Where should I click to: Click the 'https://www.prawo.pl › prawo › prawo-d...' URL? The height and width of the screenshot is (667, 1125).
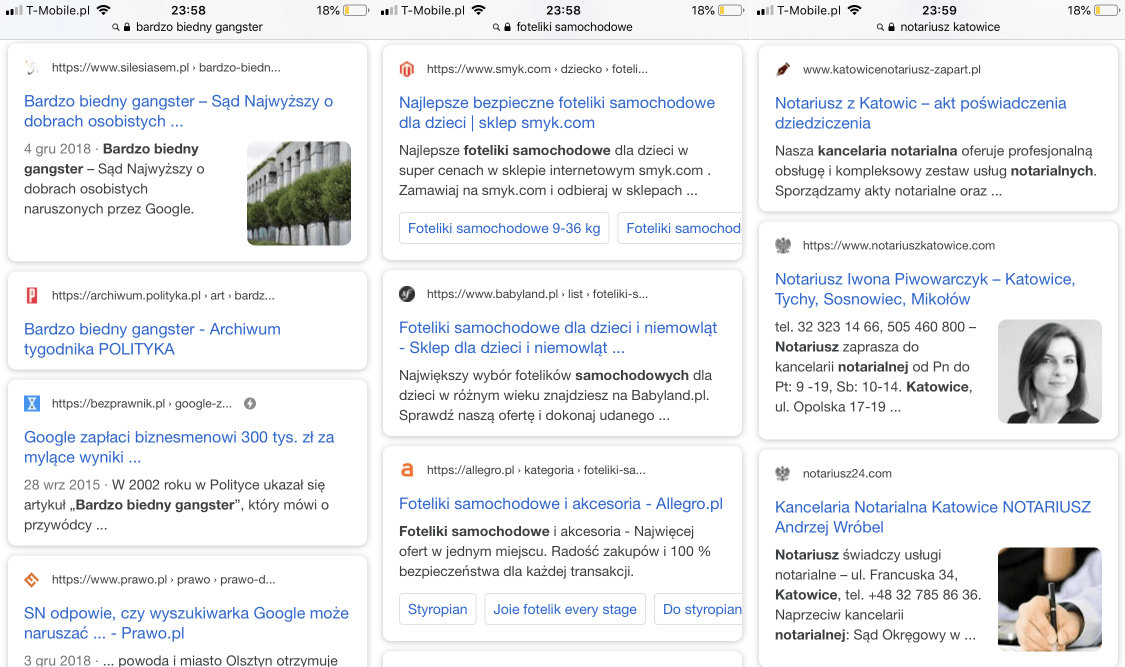tap(164, 580)
